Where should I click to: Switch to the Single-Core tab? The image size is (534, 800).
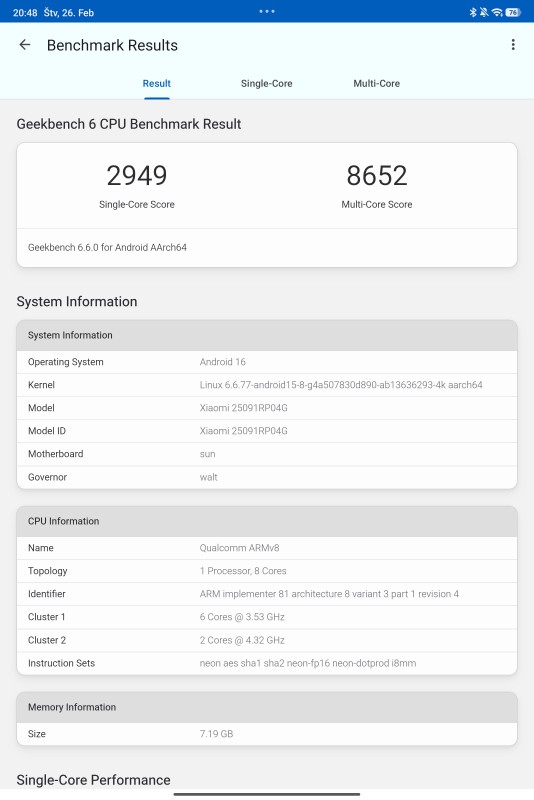pos(266,83)
